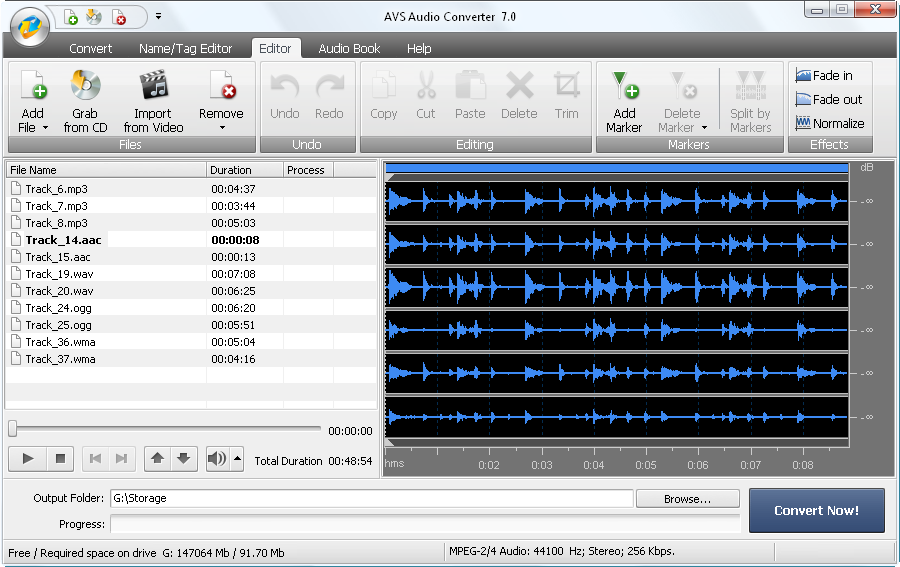
Task: Apply the Fade in effect
Action: 803,76
